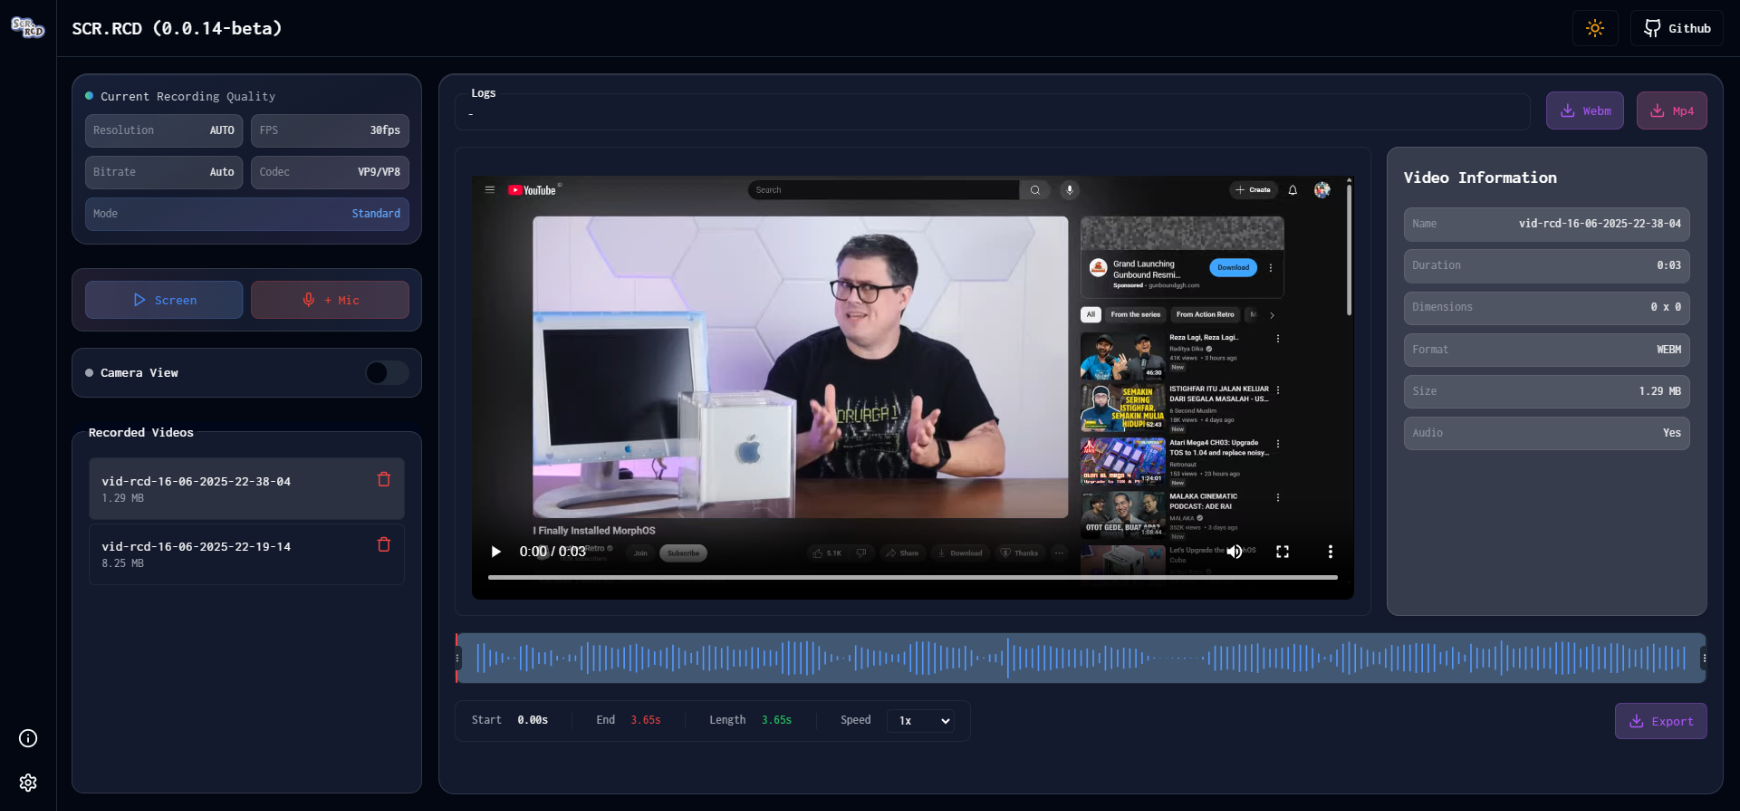Click the Dimensions 0 x 0 row

[x=1547, y=308]
